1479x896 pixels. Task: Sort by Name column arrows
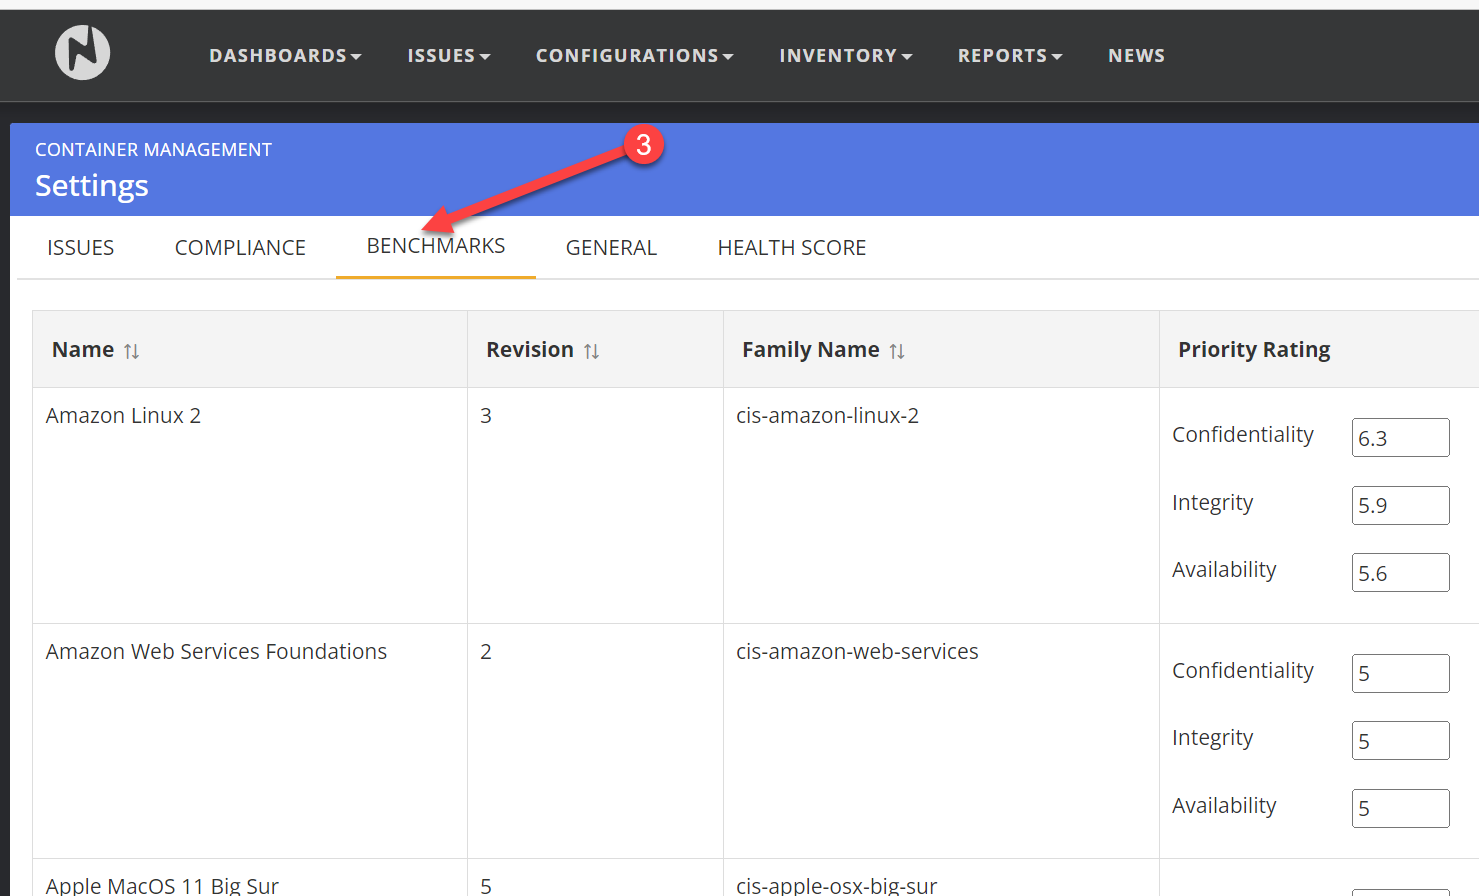point(131,351)
